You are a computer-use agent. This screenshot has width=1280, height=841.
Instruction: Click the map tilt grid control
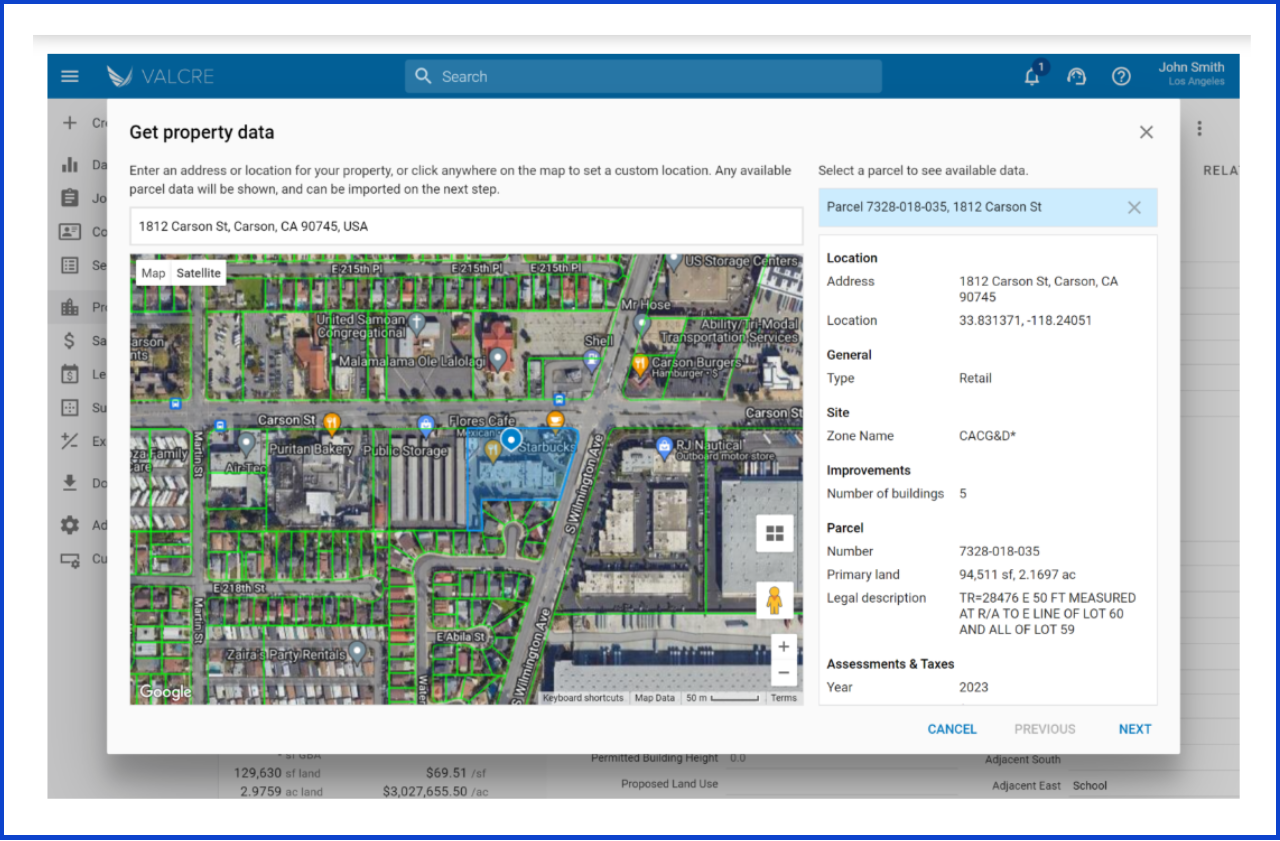(x=775, y=533)
